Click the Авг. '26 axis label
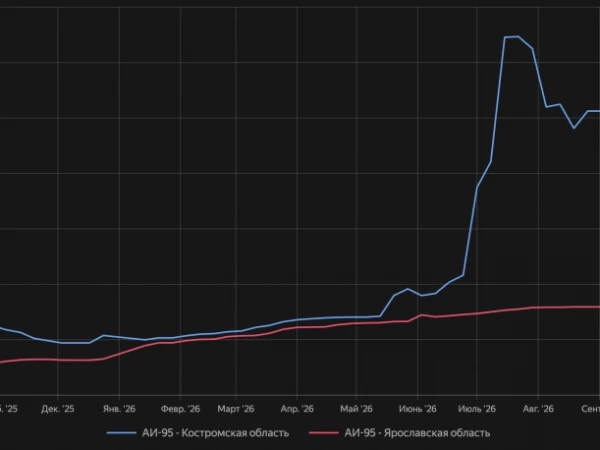This screenshot has height=450, width=600. tap(538, 409)
